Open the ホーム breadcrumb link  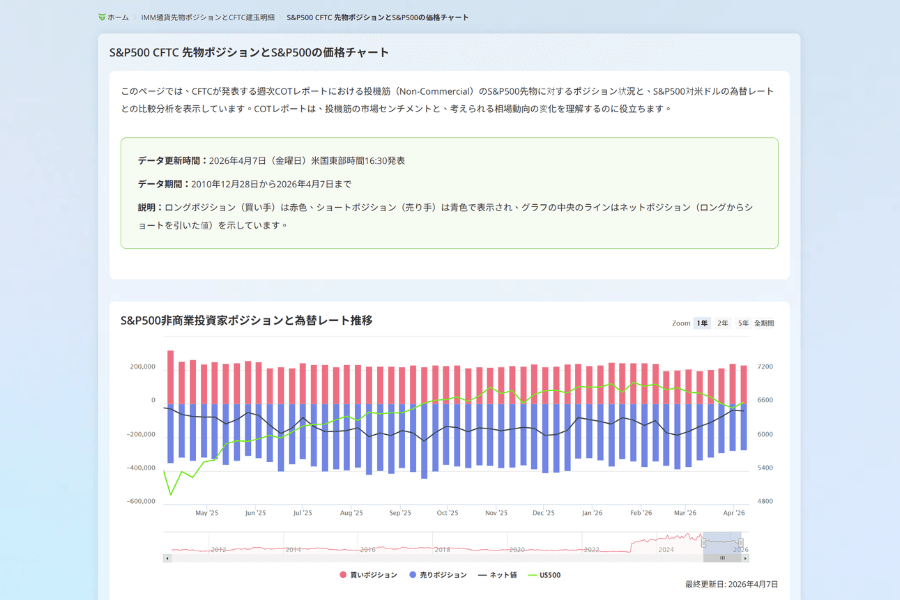pyautogui.click(x=116, y=15)
